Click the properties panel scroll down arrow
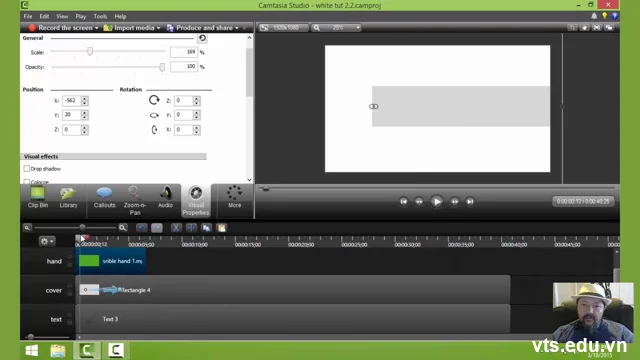The width and height of the screenshot is (640, 360). (x=249, y=180)
